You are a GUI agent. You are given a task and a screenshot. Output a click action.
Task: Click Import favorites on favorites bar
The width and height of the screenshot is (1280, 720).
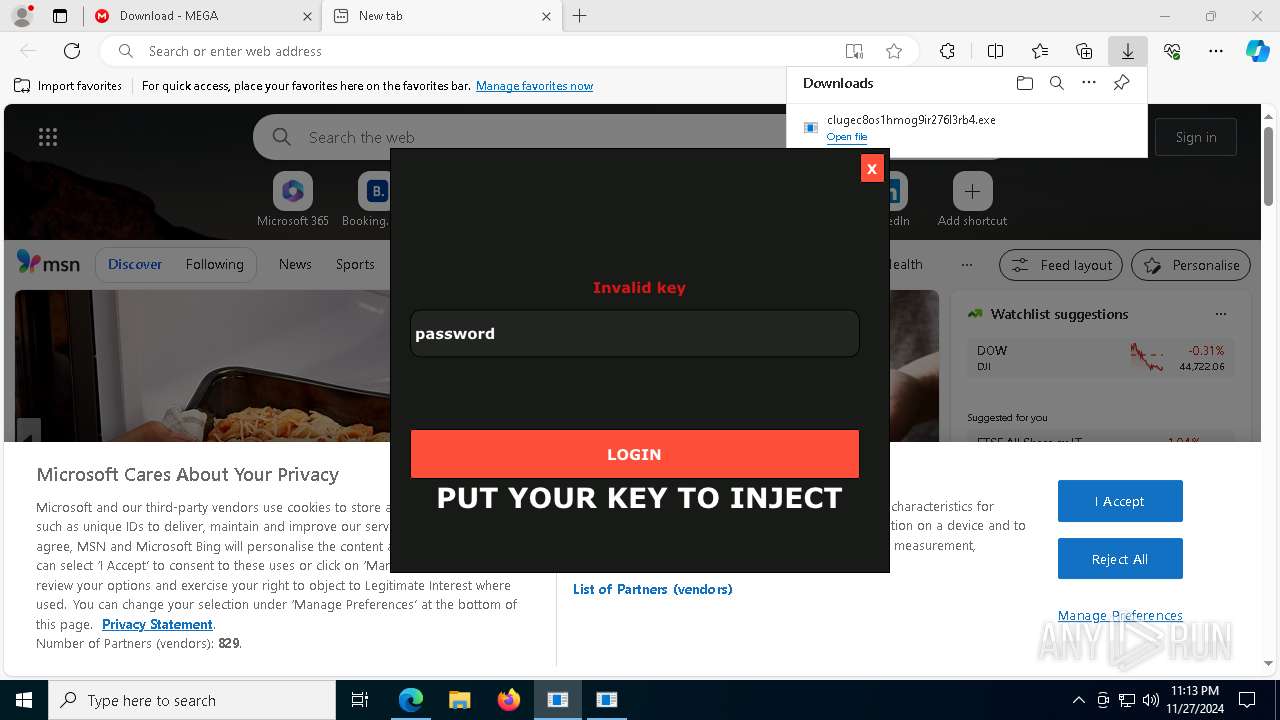(68, 86)
